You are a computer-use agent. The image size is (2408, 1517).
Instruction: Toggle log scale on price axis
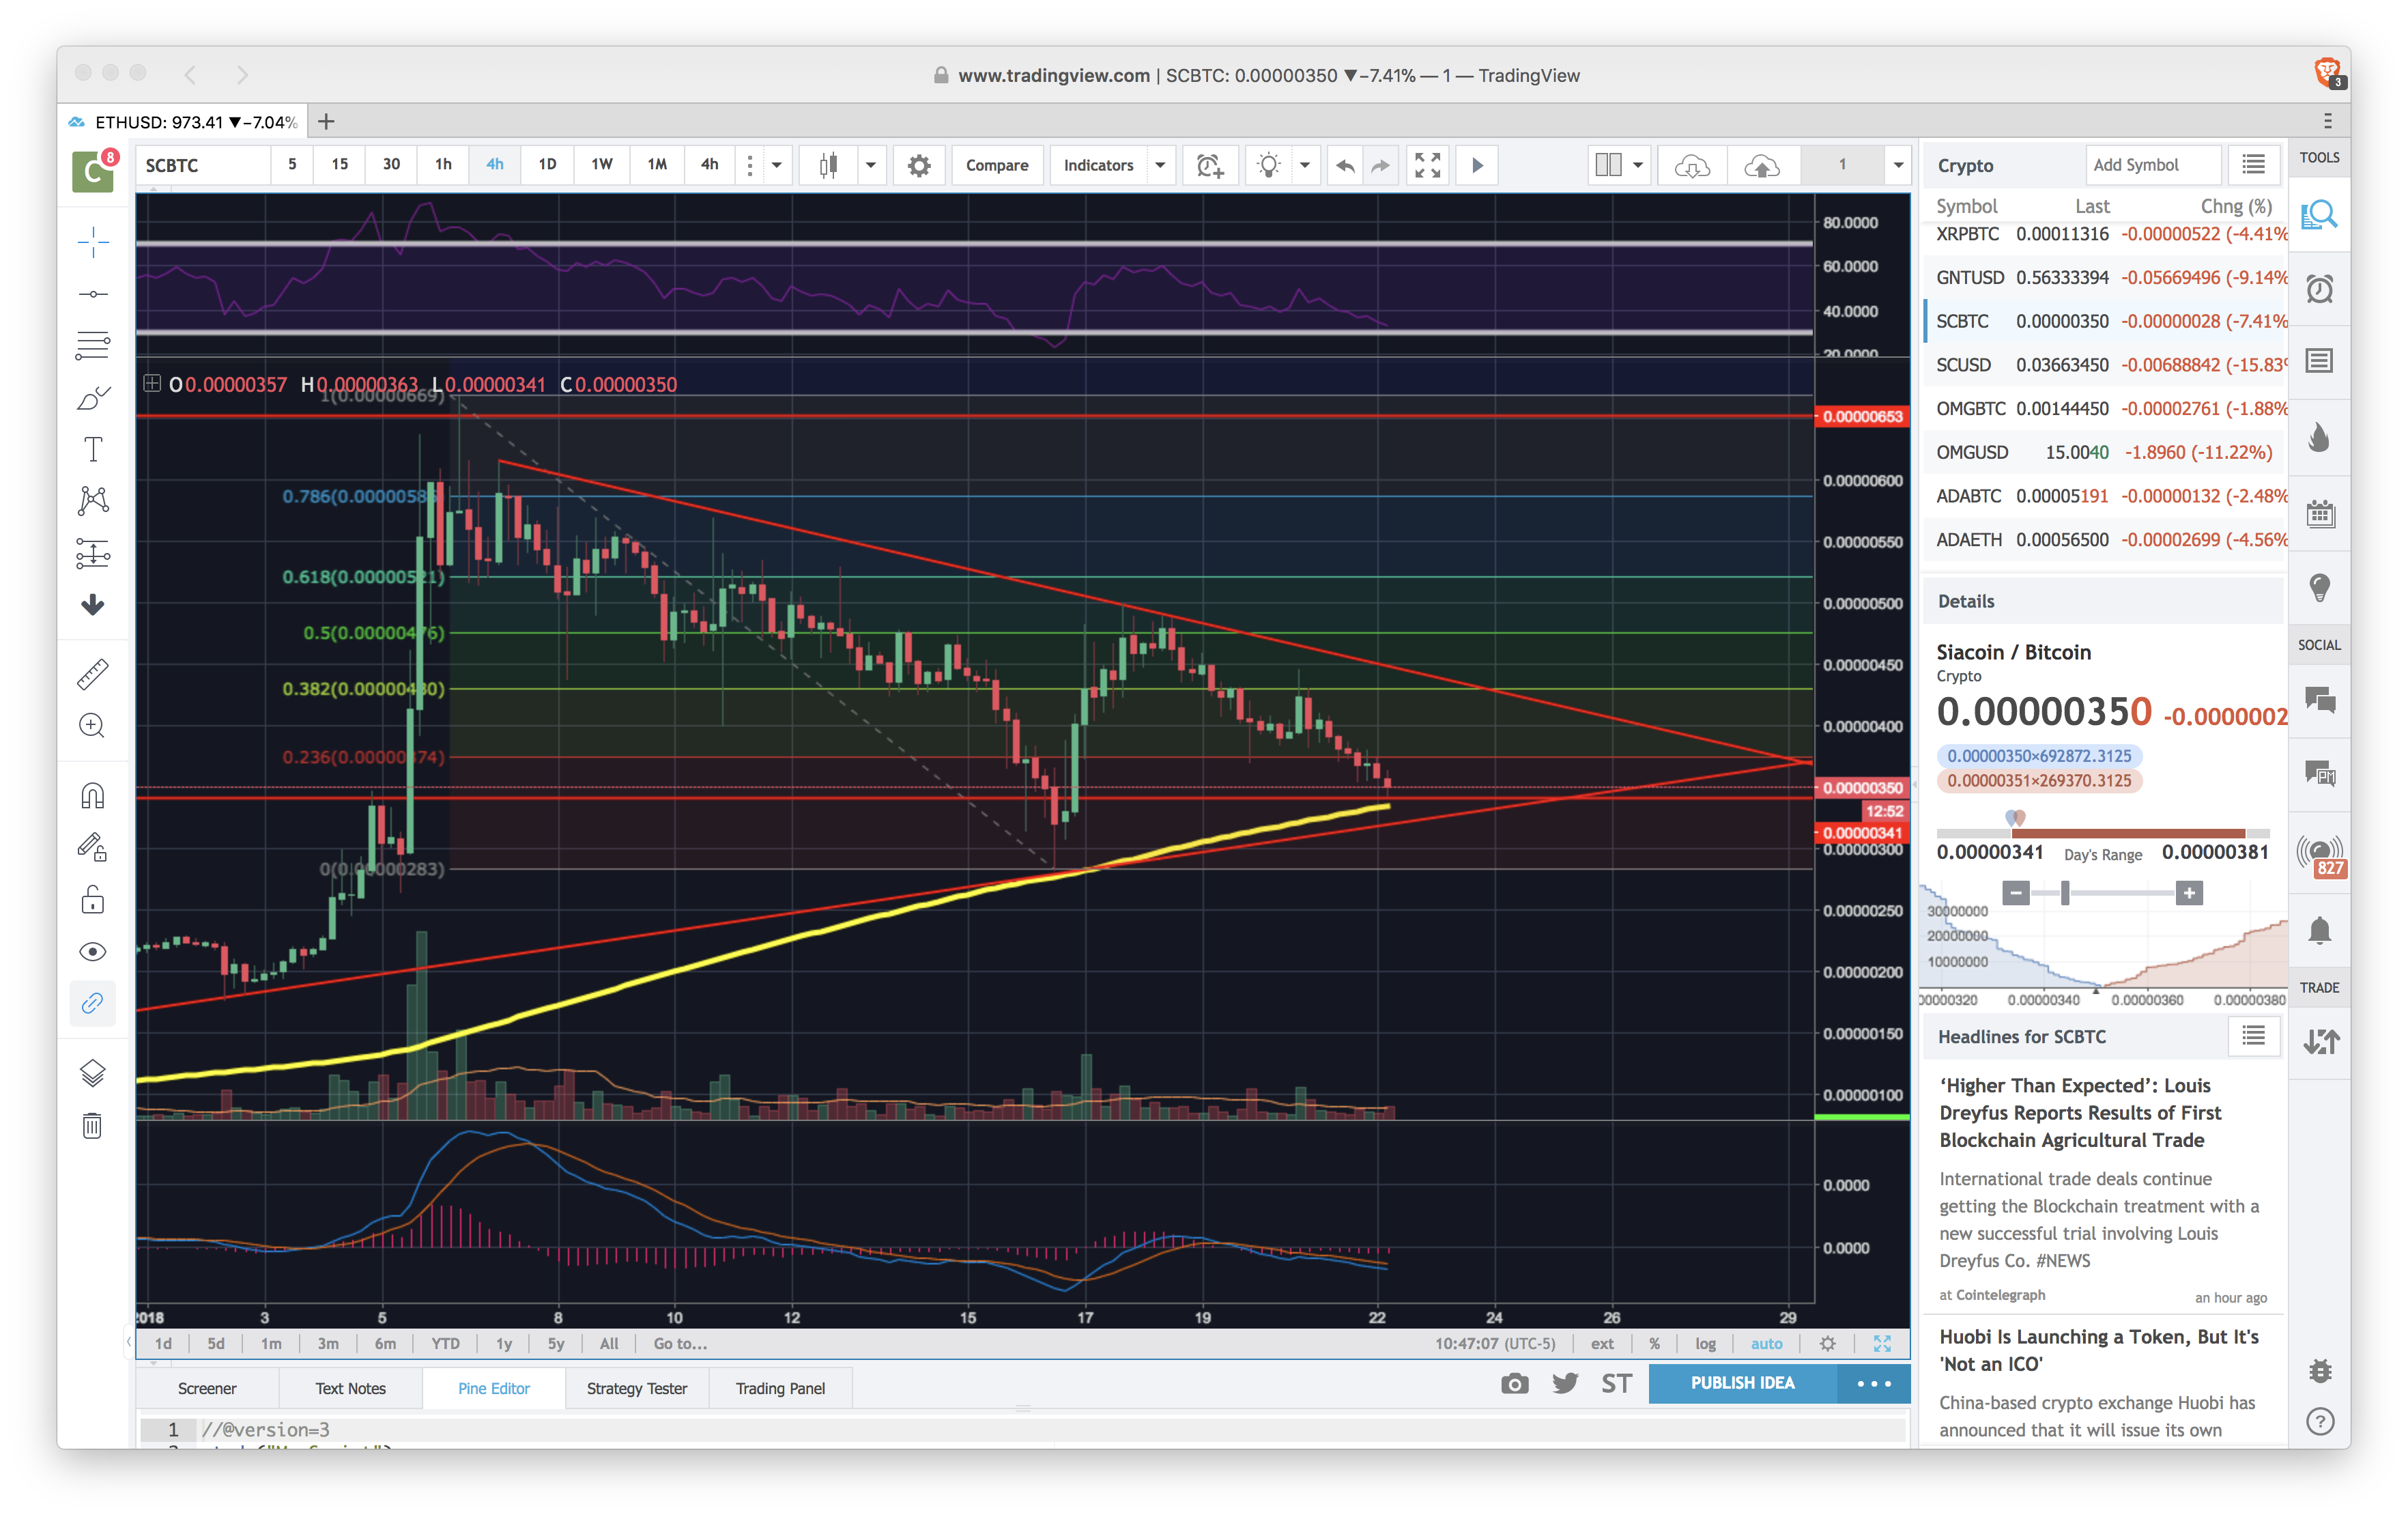point(1705,1343)
